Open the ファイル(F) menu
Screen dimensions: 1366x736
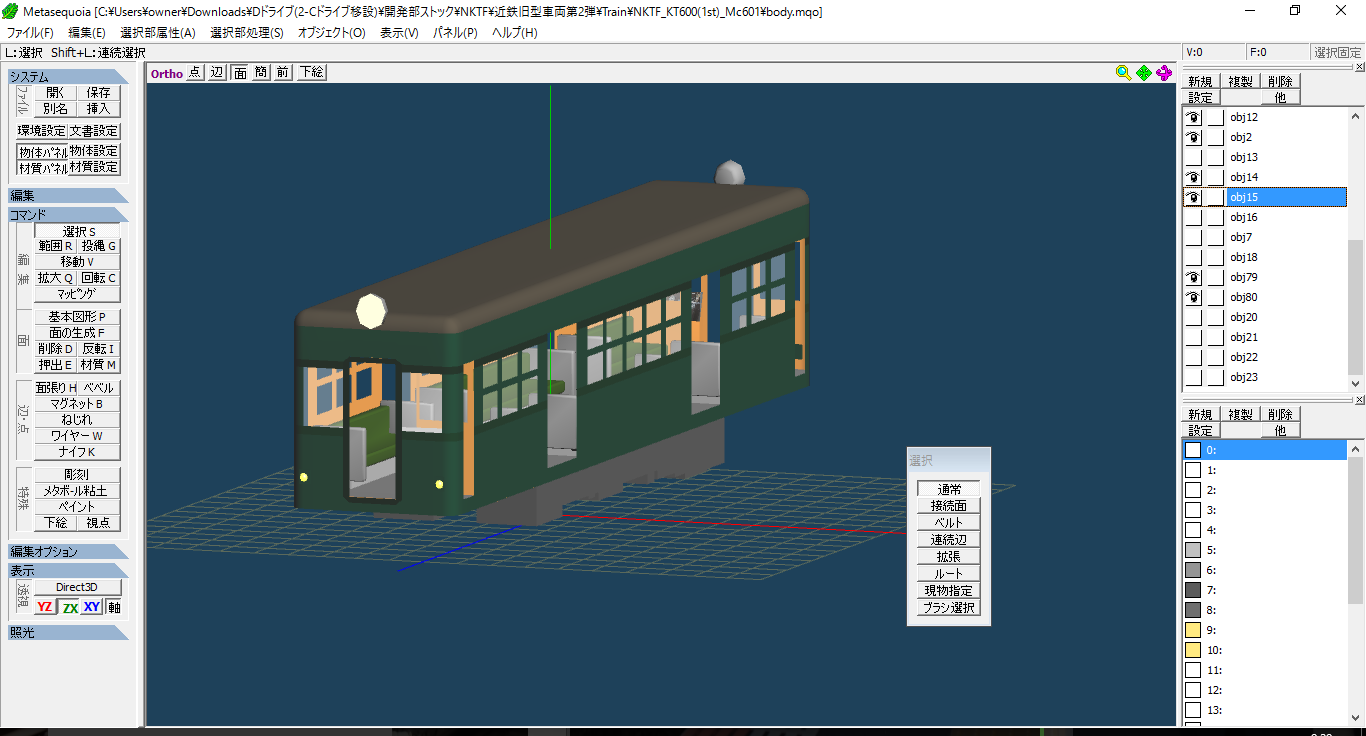pyautogui.click(x=30, y=33)
